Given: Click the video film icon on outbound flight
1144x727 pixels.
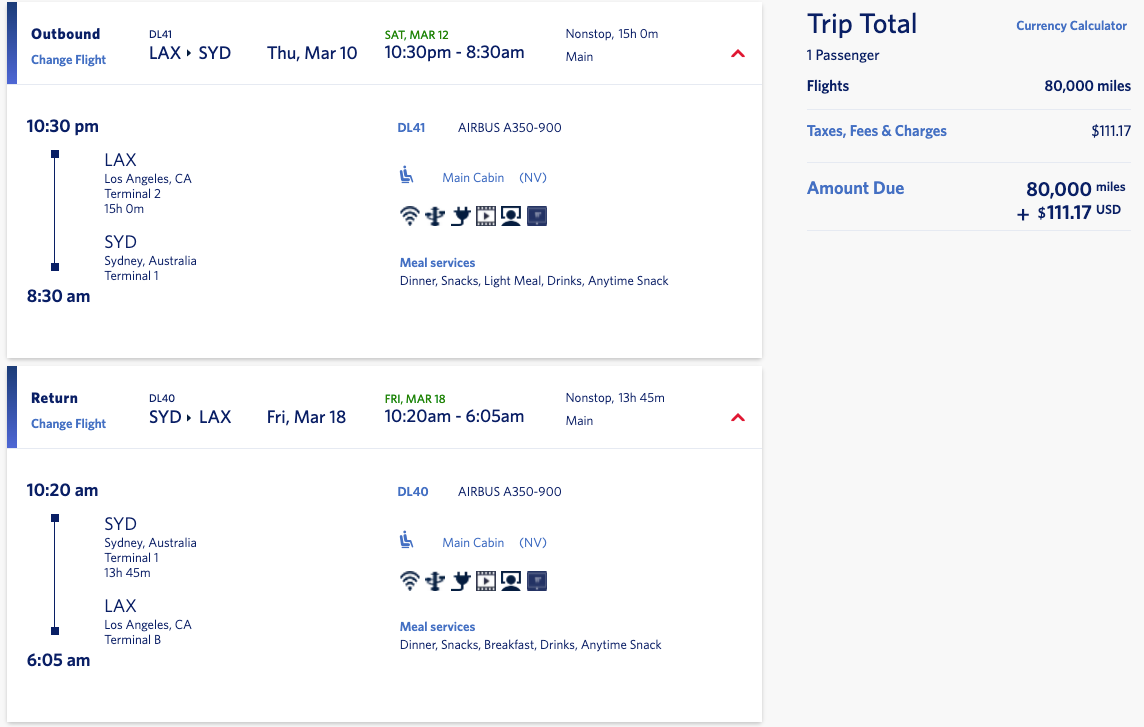Looking at the screenshot, I should click(x=486, y=216).
